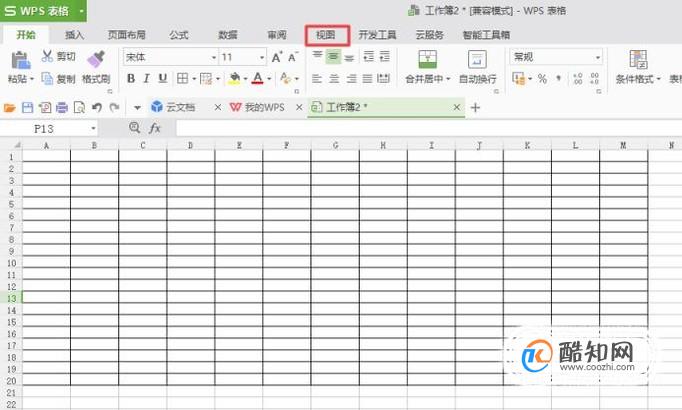Expand Merge and Center dropdown arrow
This screenshot has height=410, width=682.
[448, 79]
